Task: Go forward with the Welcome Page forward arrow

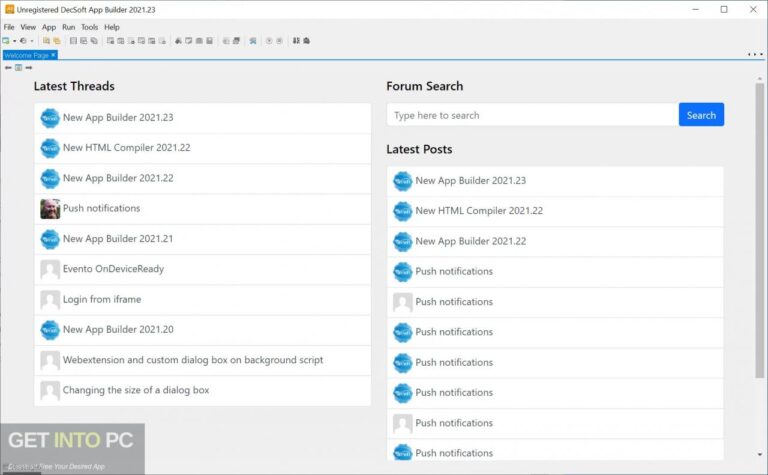Action: 29,68
